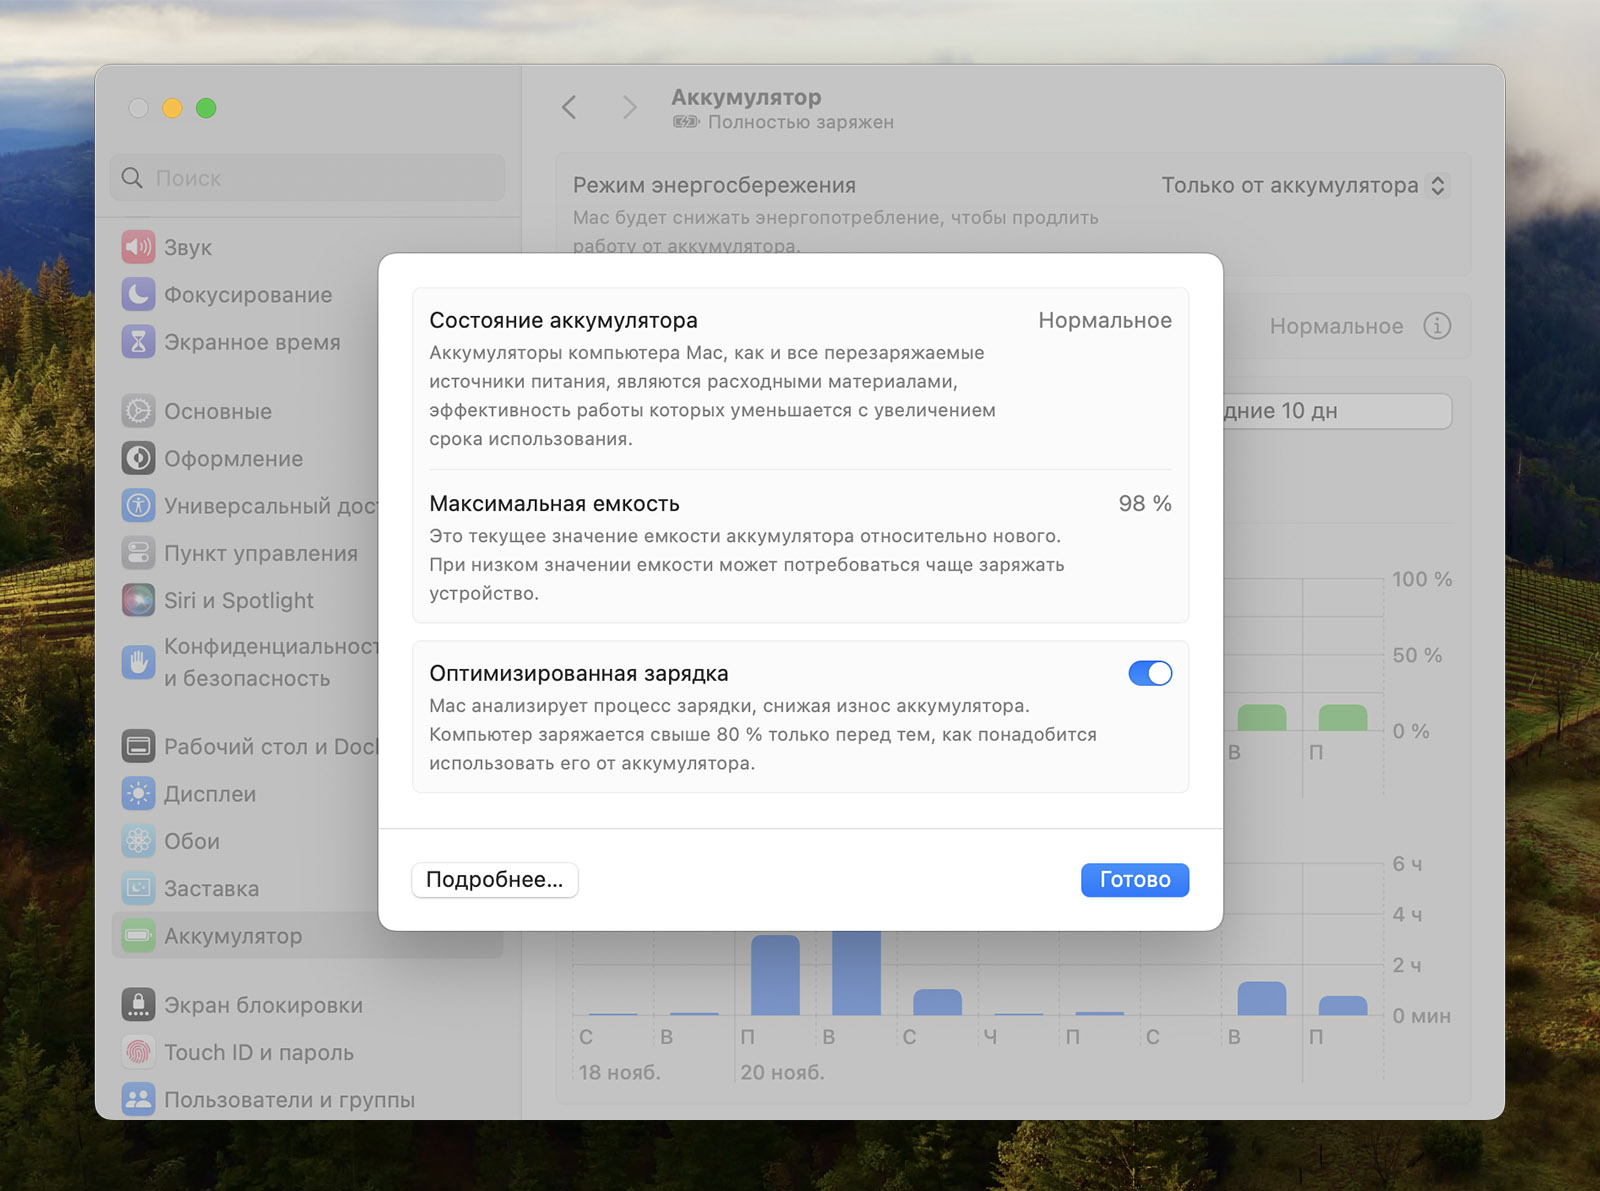Open Пользователи и группы in the sidebar
This screenshot has width=1600, height=1191.
click(x=289, y=1100)
